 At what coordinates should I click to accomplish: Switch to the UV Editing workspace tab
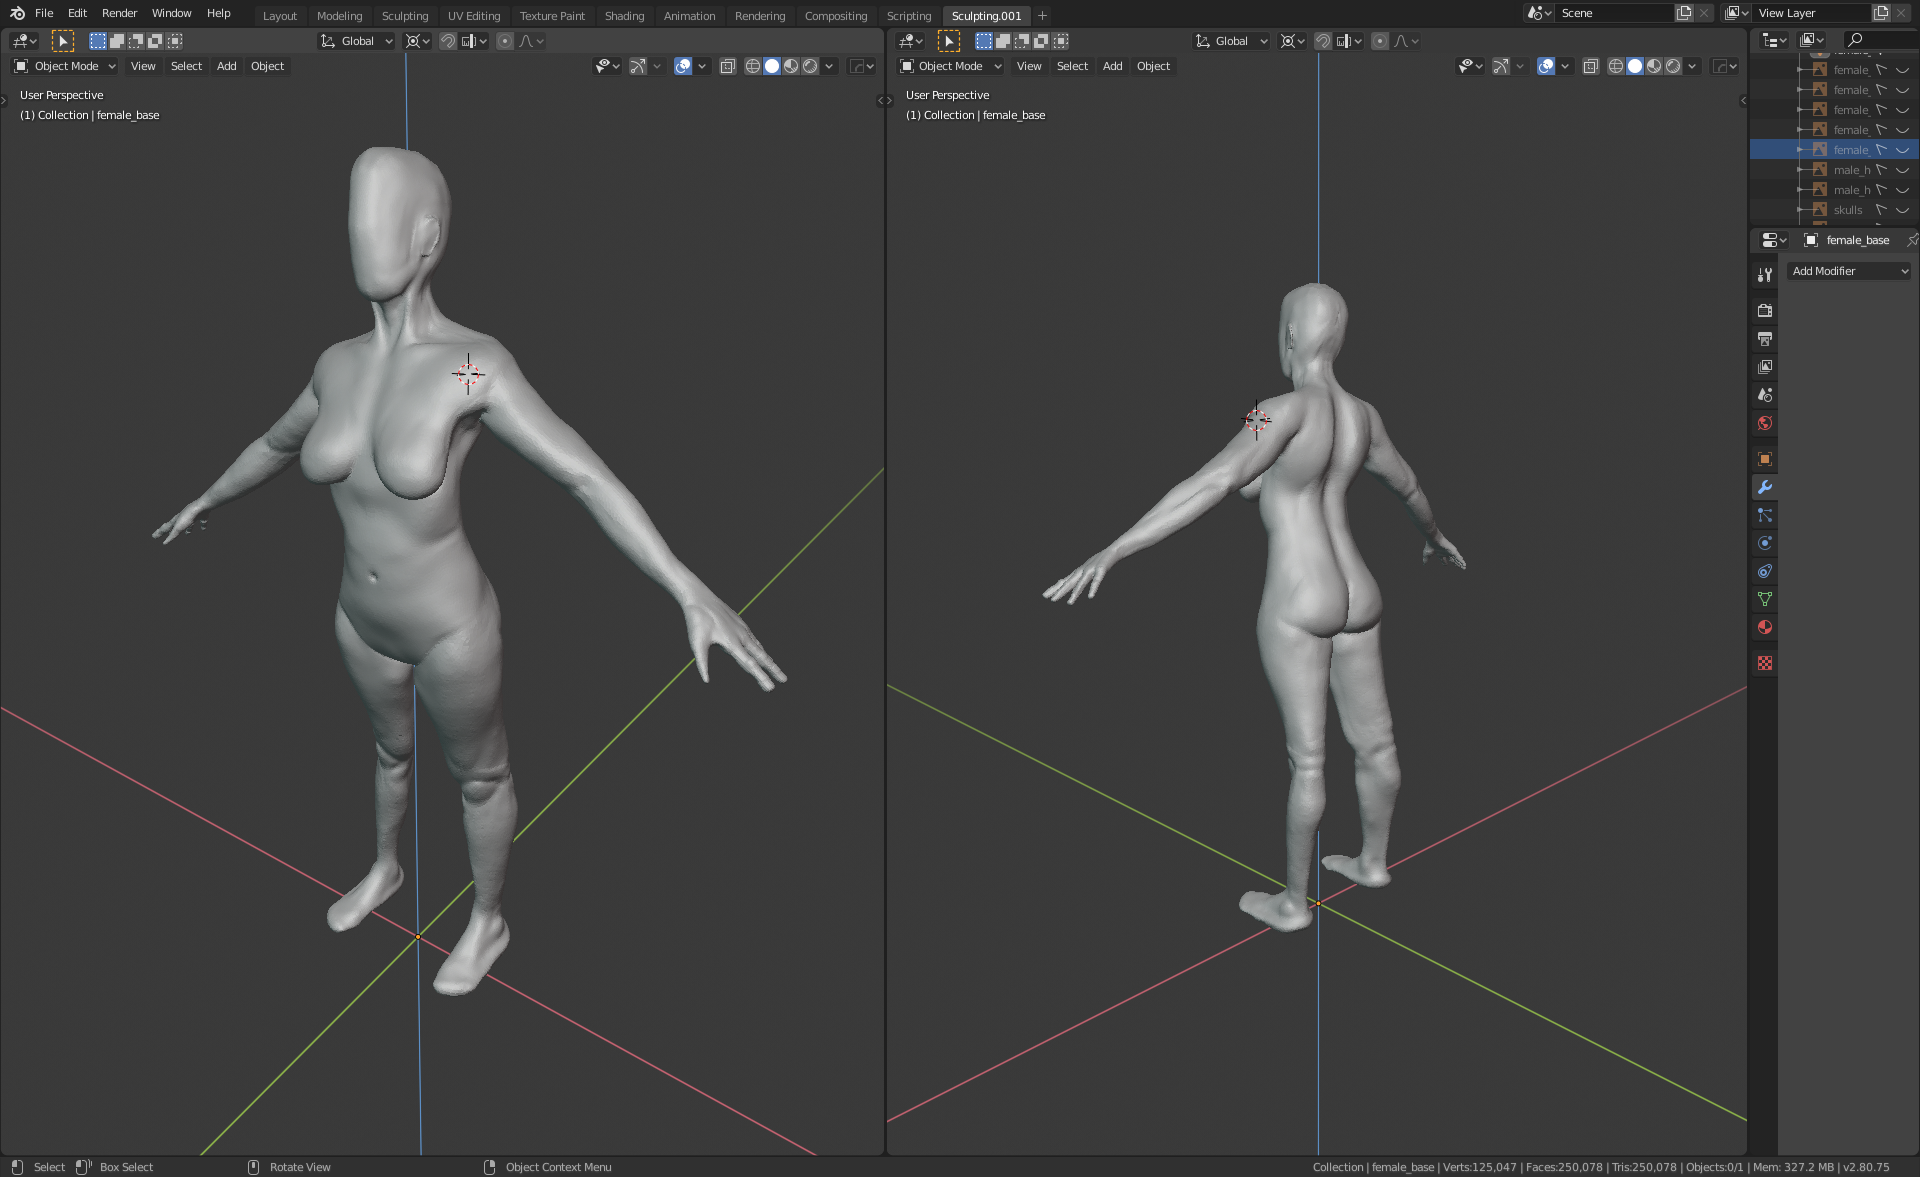tap(473, 16)
